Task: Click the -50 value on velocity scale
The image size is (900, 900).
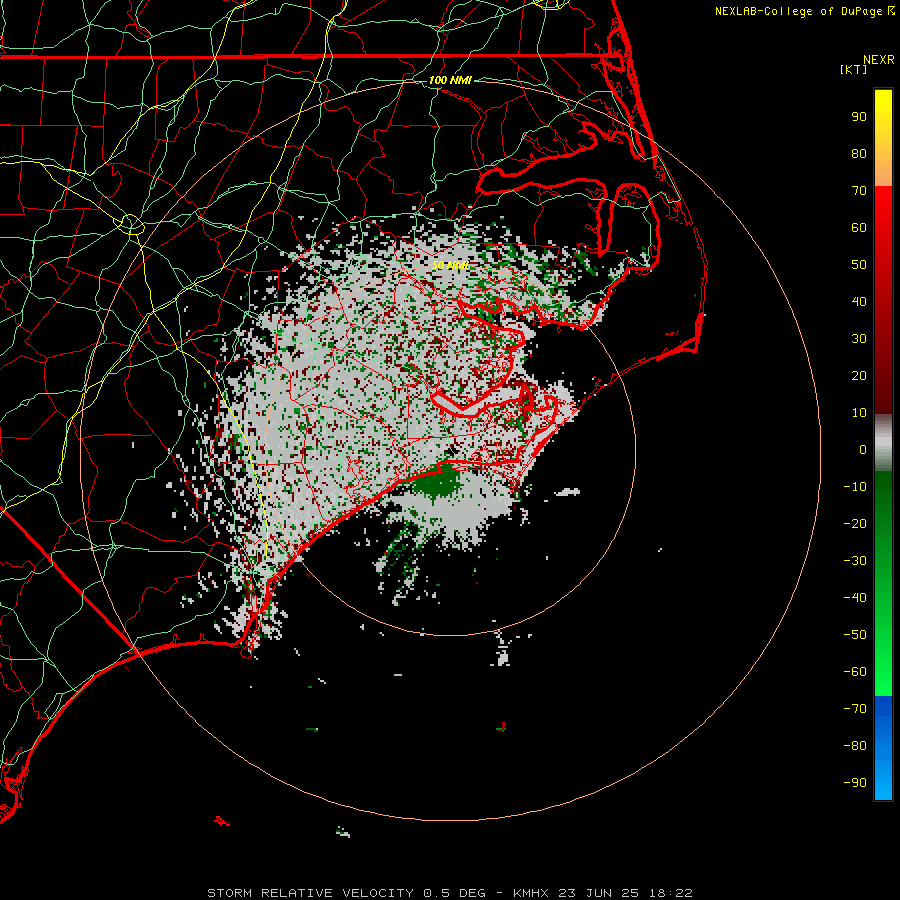Action: click(x=855, y=635)
